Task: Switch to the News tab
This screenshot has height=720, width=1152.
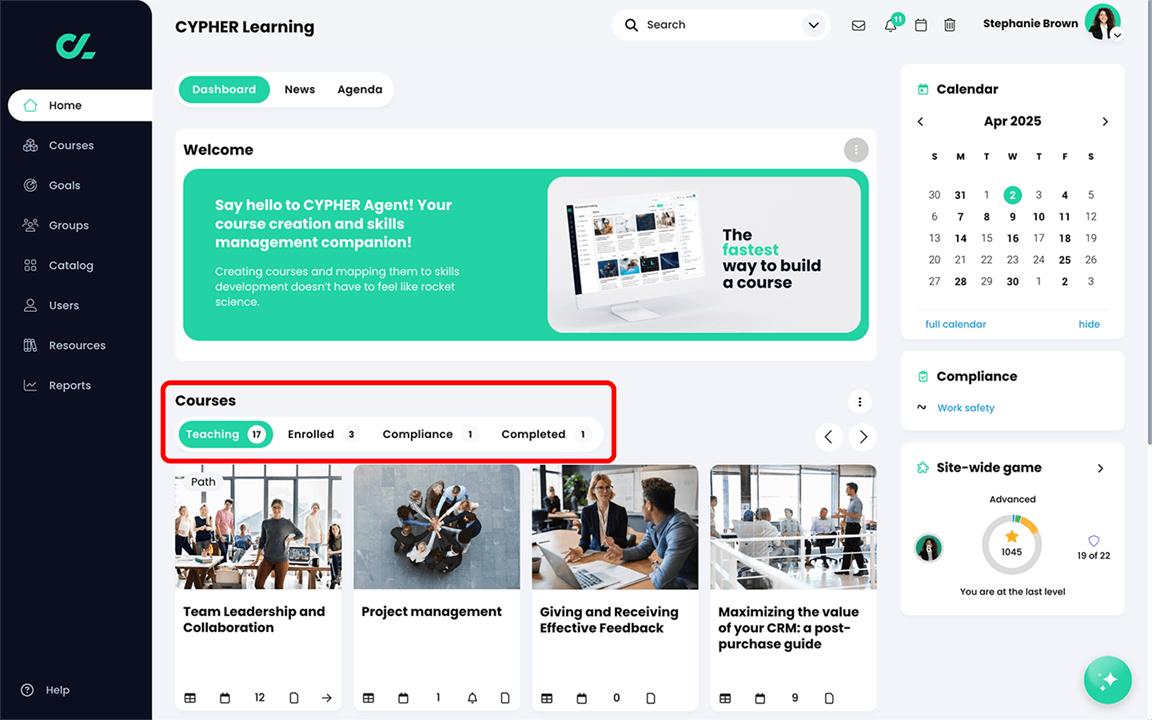Action: [x=300, y=90]
